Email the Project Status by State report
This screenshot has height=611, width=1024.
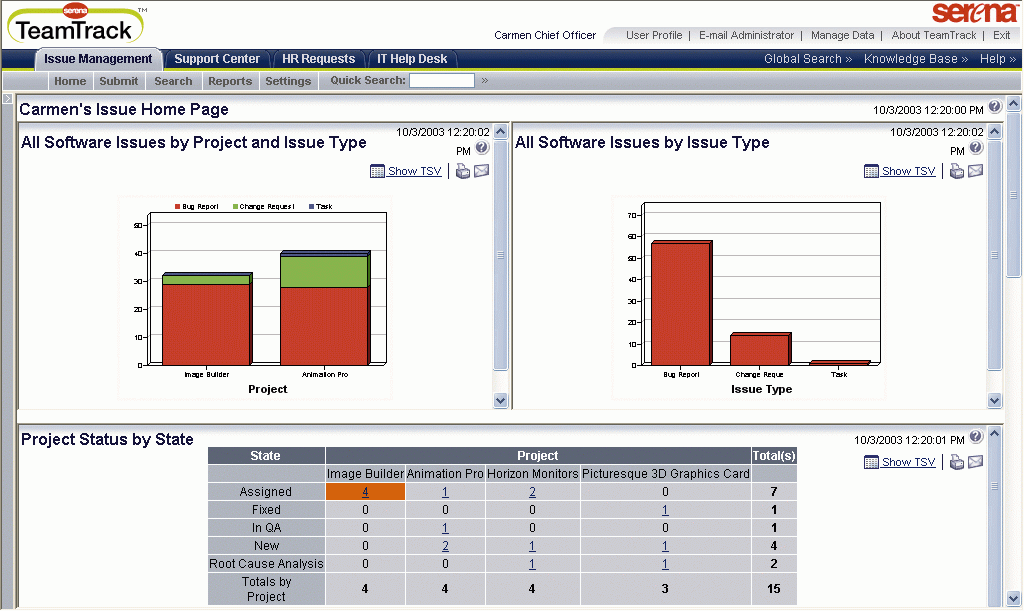[976, 462]
